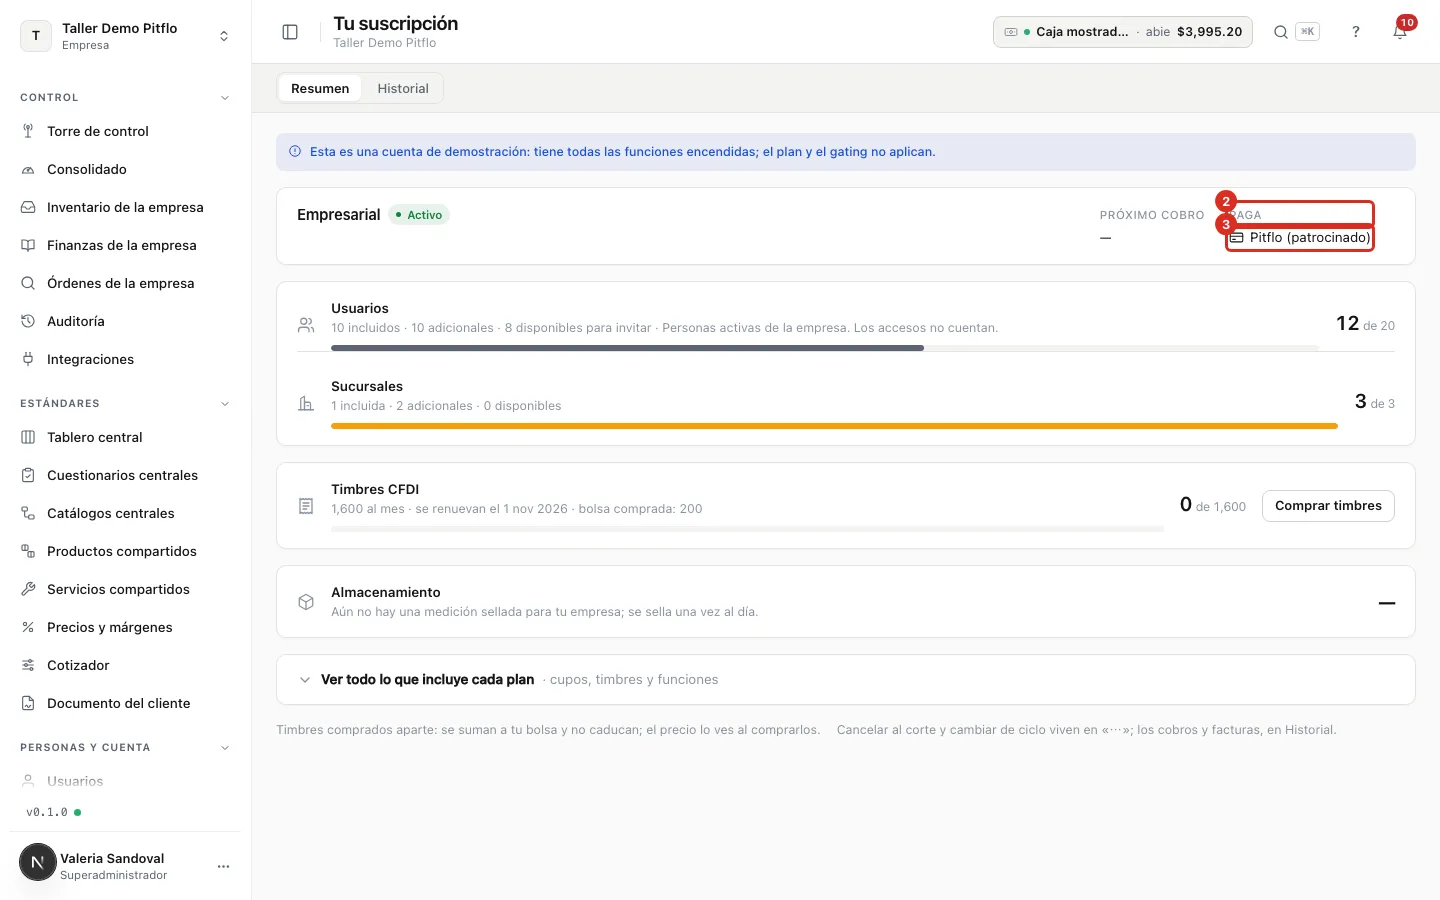Click the Timbres CFDI document icon
The width and height of the screenshot is (1440, 900).
click(x=306, y=507)
